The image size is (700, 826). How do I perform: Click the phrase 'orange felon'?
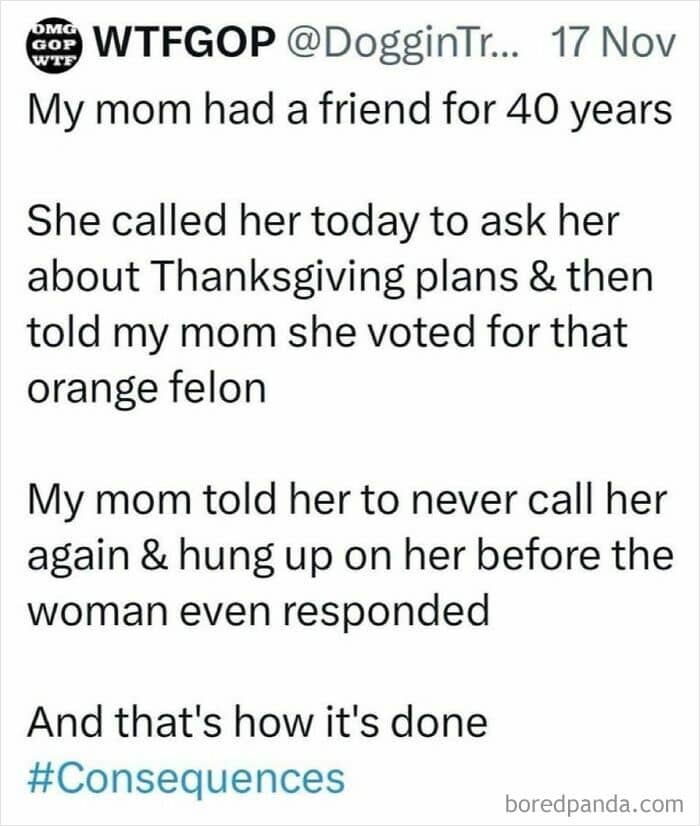click(x=147, y=388)
